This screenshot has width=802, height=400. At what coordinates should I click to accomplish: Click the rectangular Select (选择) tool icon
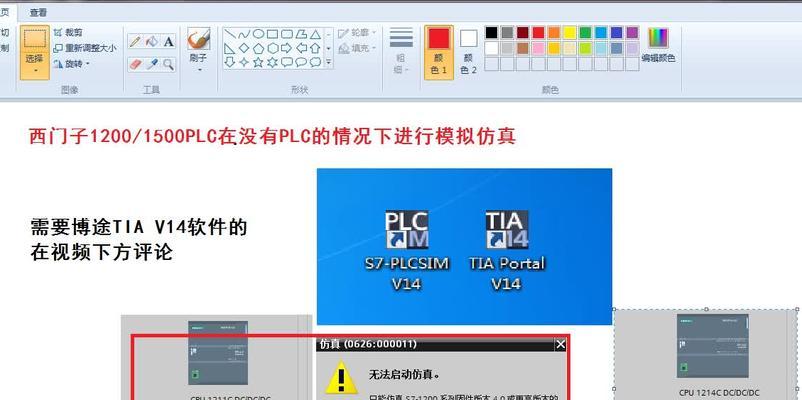point(35,39)
